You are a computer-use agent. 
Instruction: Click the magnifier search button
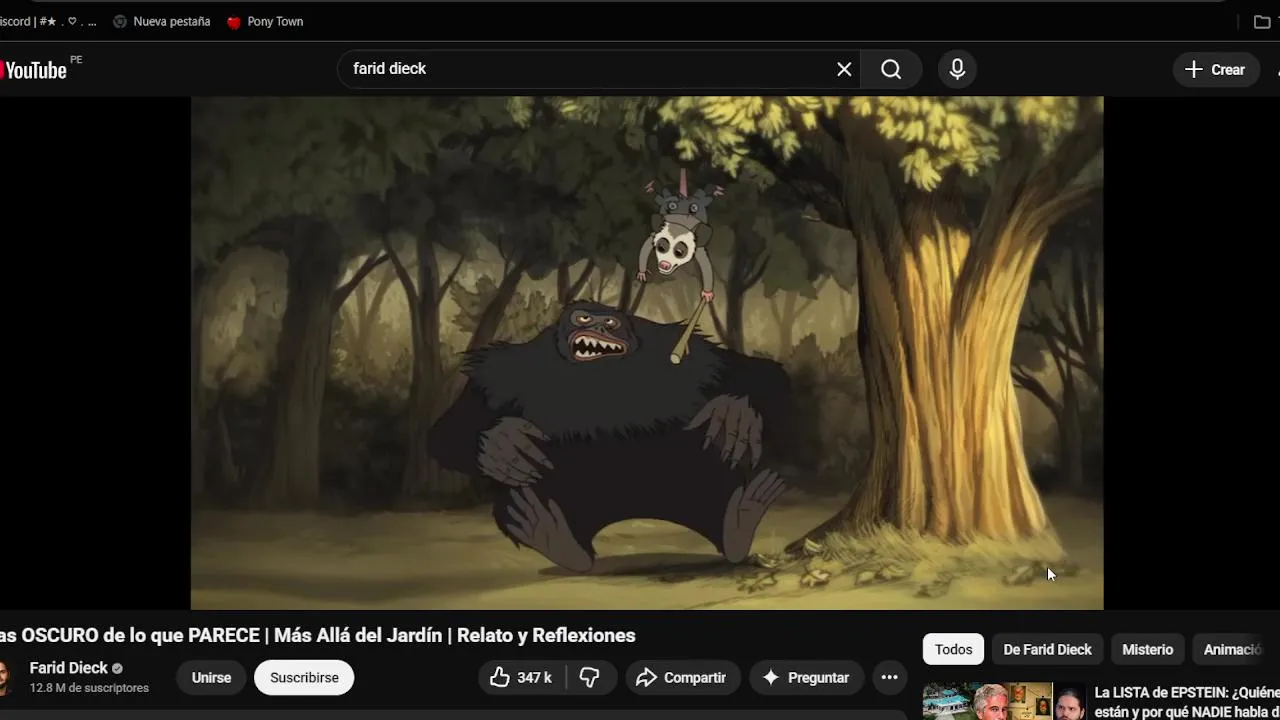point(891,69)
